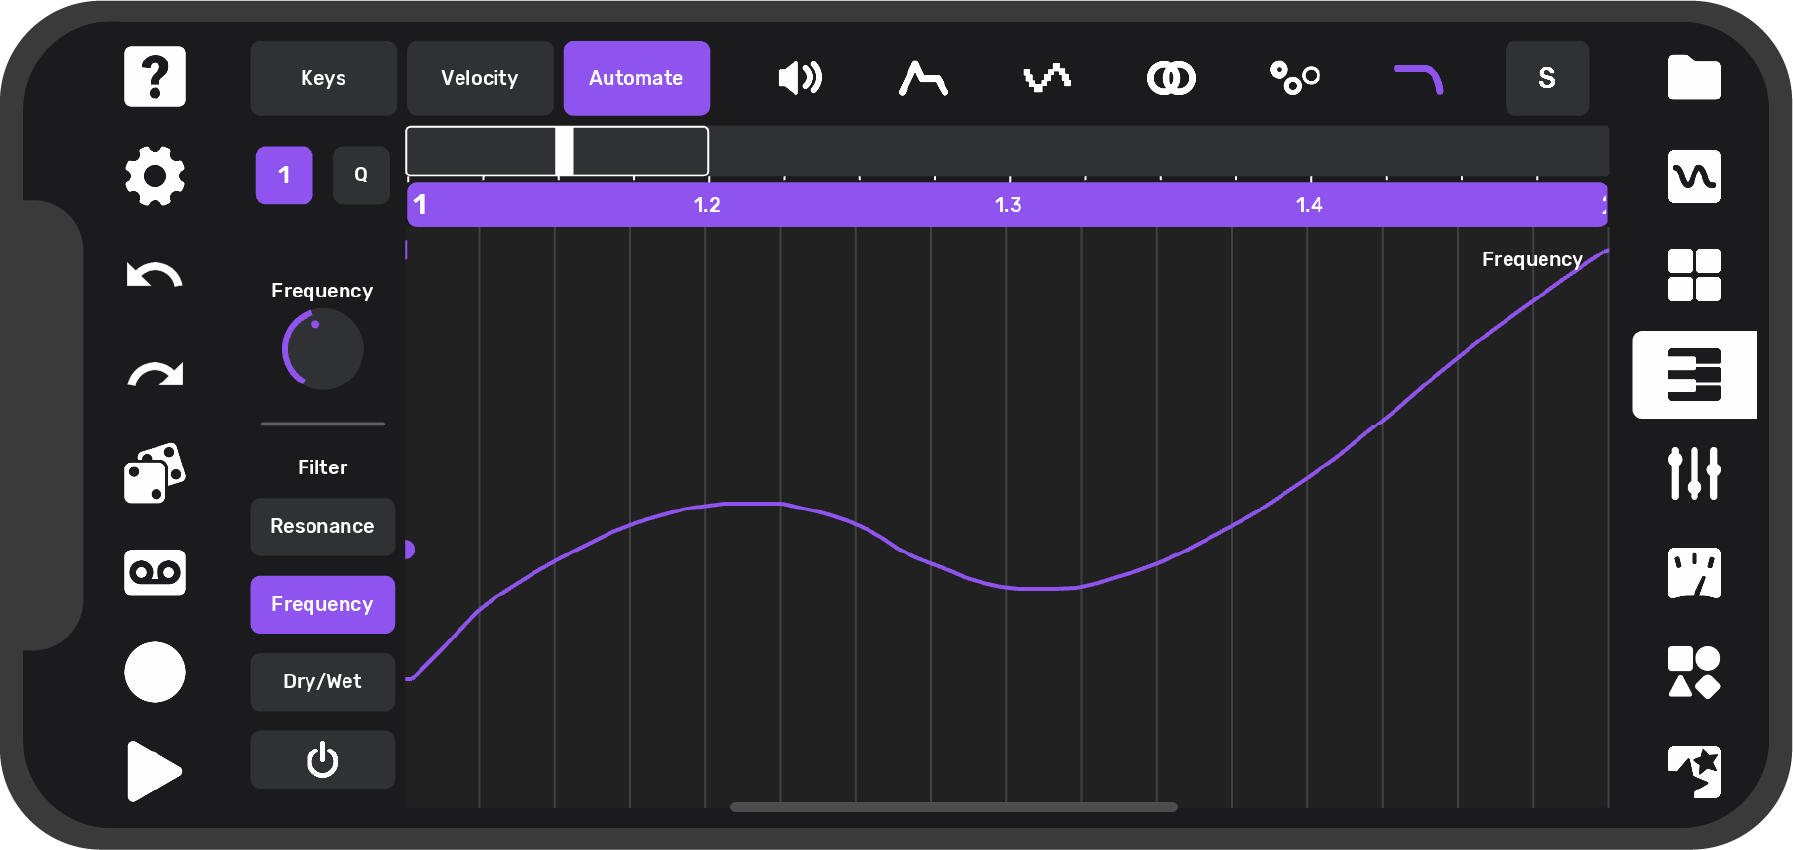Open the tape recorder icon

click(x=155, y=572)
